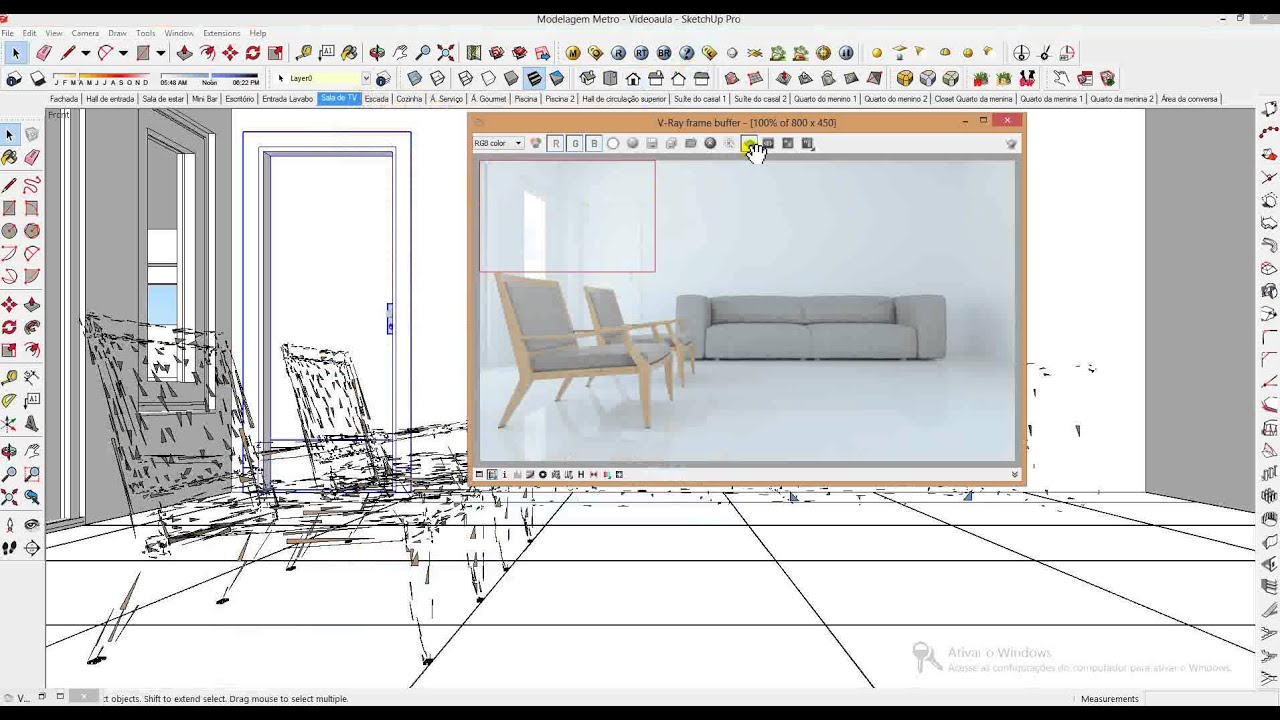Click the V-Ray RT render icon
The image size is (1280, 720).
coord(641,53)
